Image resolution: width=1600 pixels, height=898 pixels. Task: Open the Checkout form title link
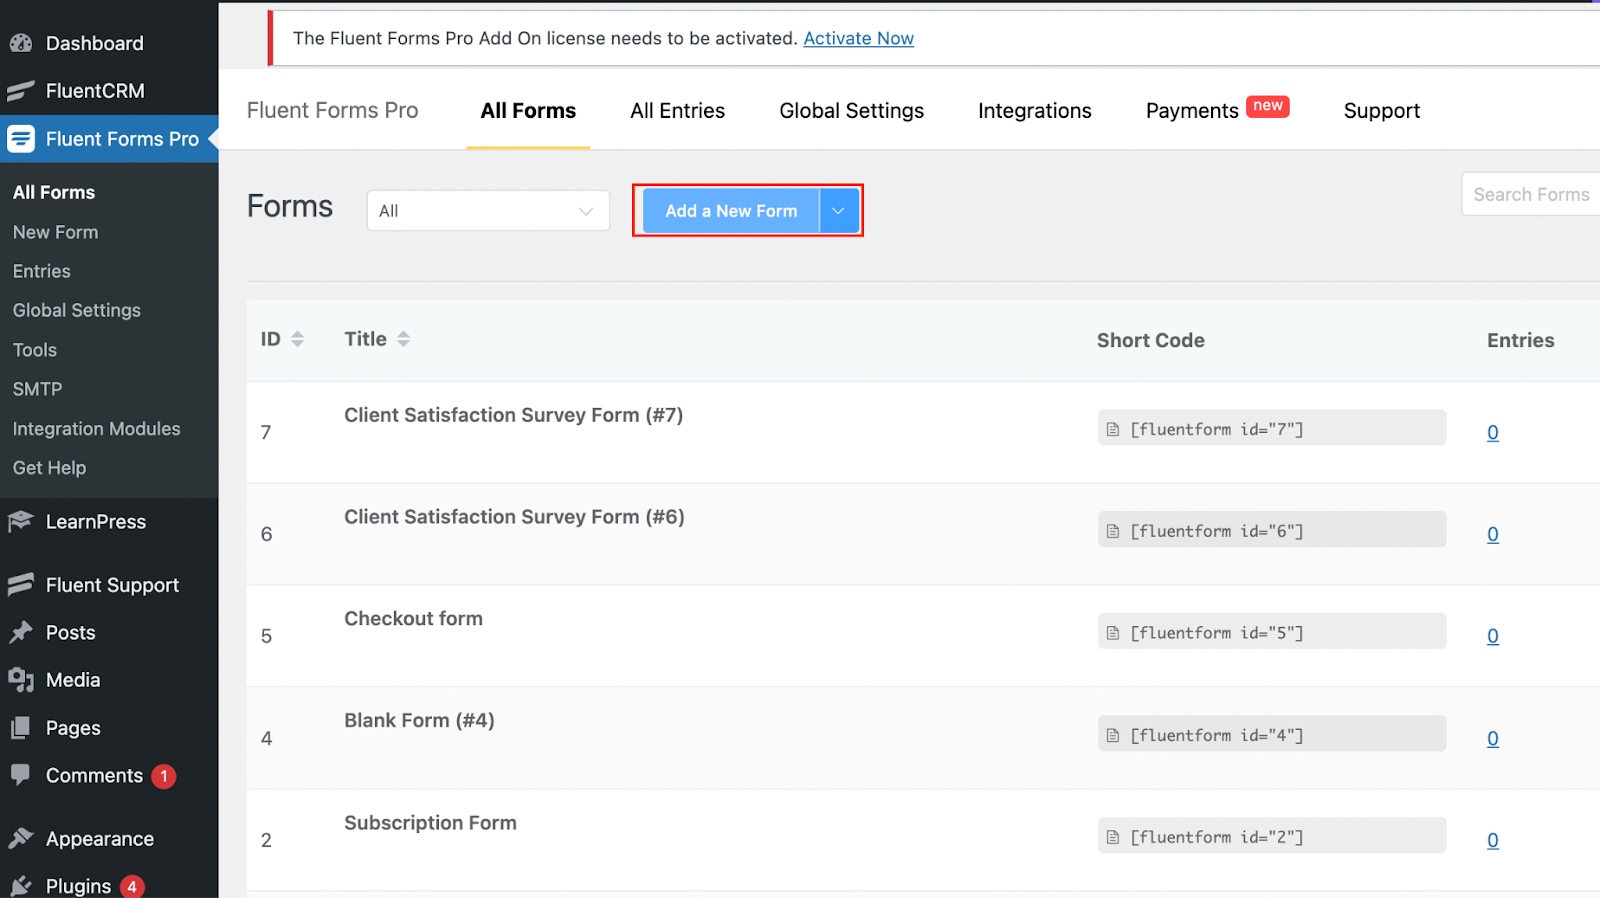(x=413, y=619)
